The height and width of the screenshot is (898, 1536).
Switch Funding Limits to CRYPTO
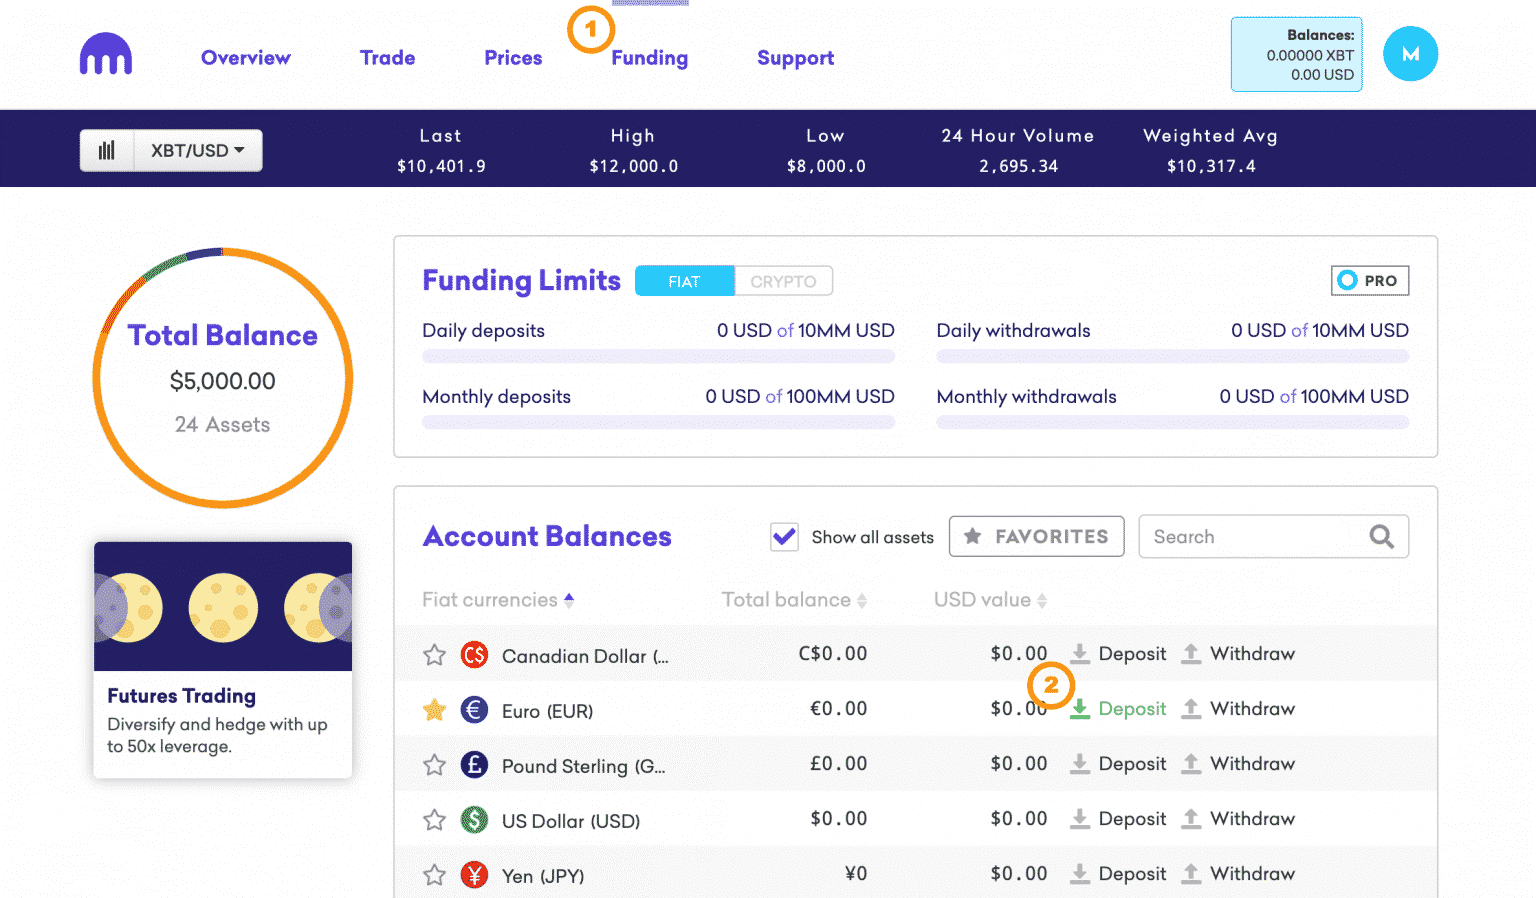(x=783, y=281)
